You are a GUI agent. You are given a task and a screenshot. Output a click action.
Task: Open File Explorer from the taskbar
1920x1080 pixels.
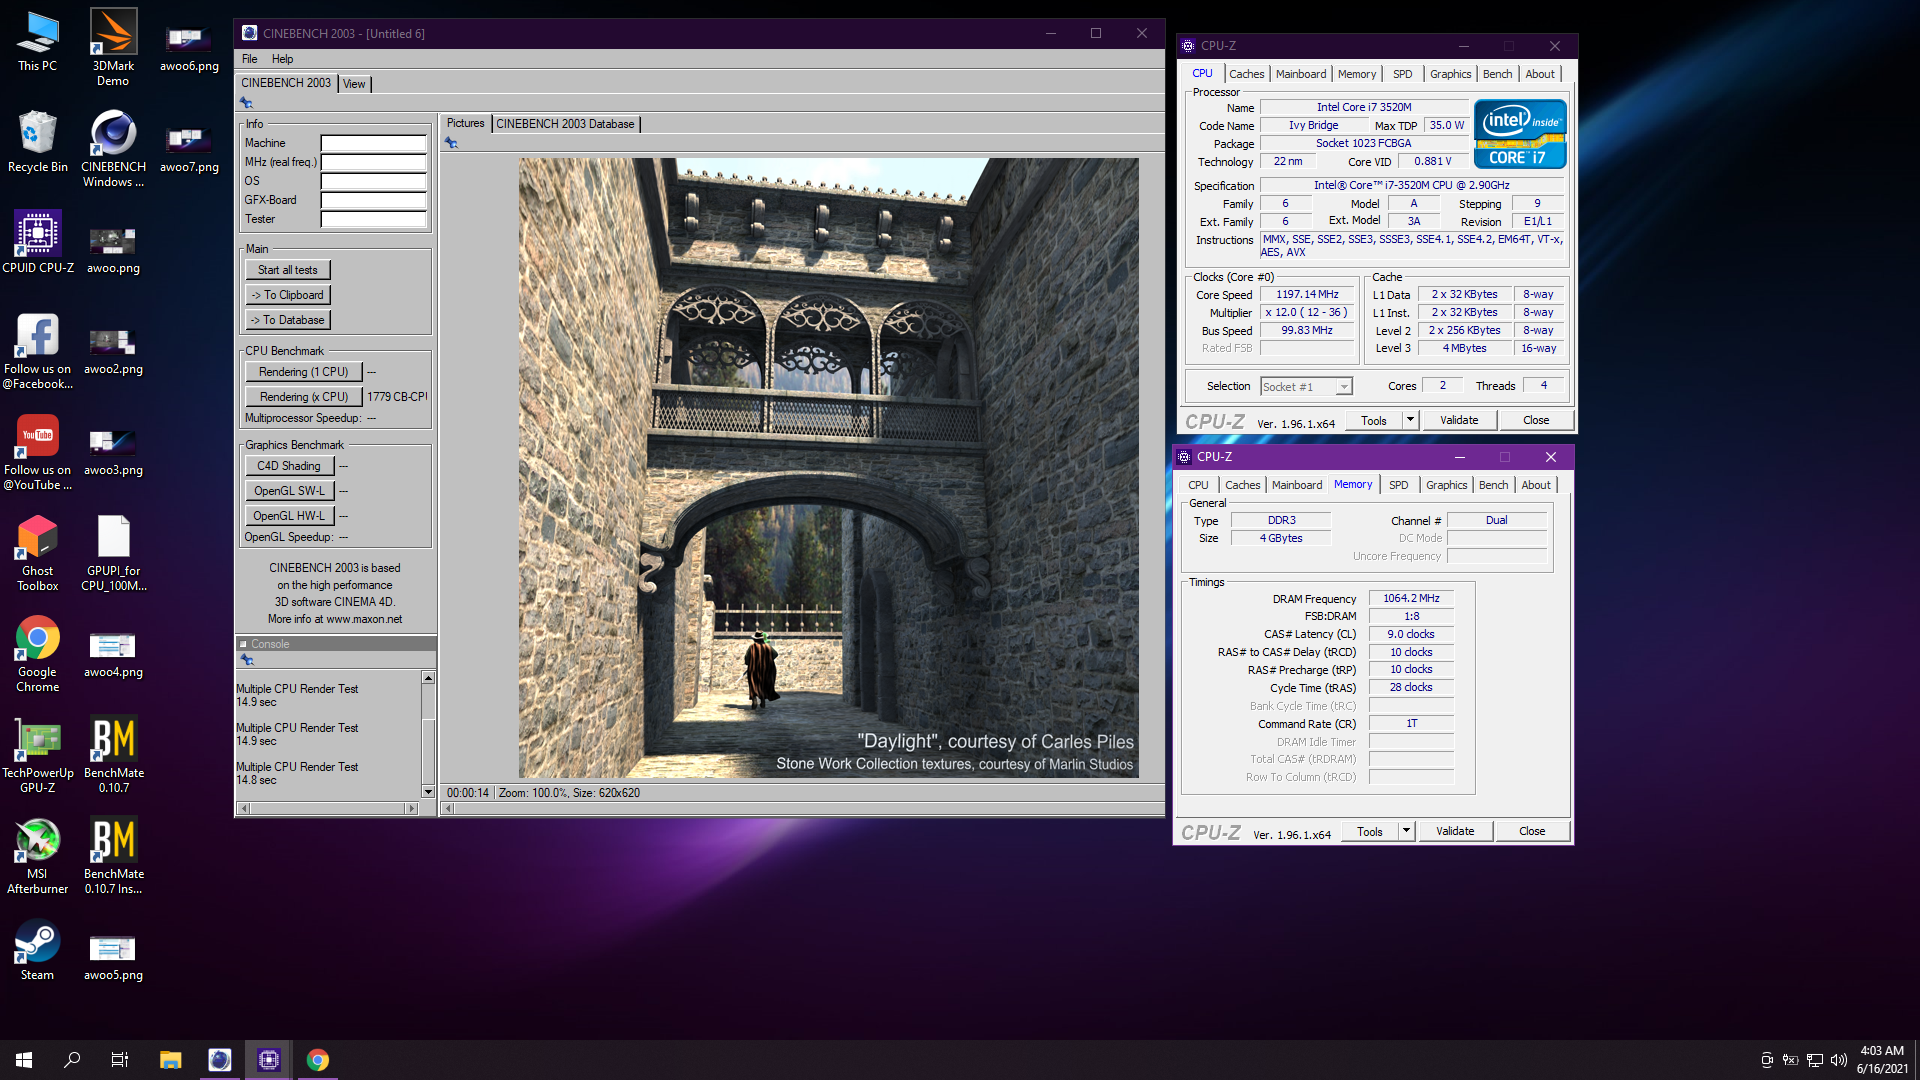[x=171, y=1060]
